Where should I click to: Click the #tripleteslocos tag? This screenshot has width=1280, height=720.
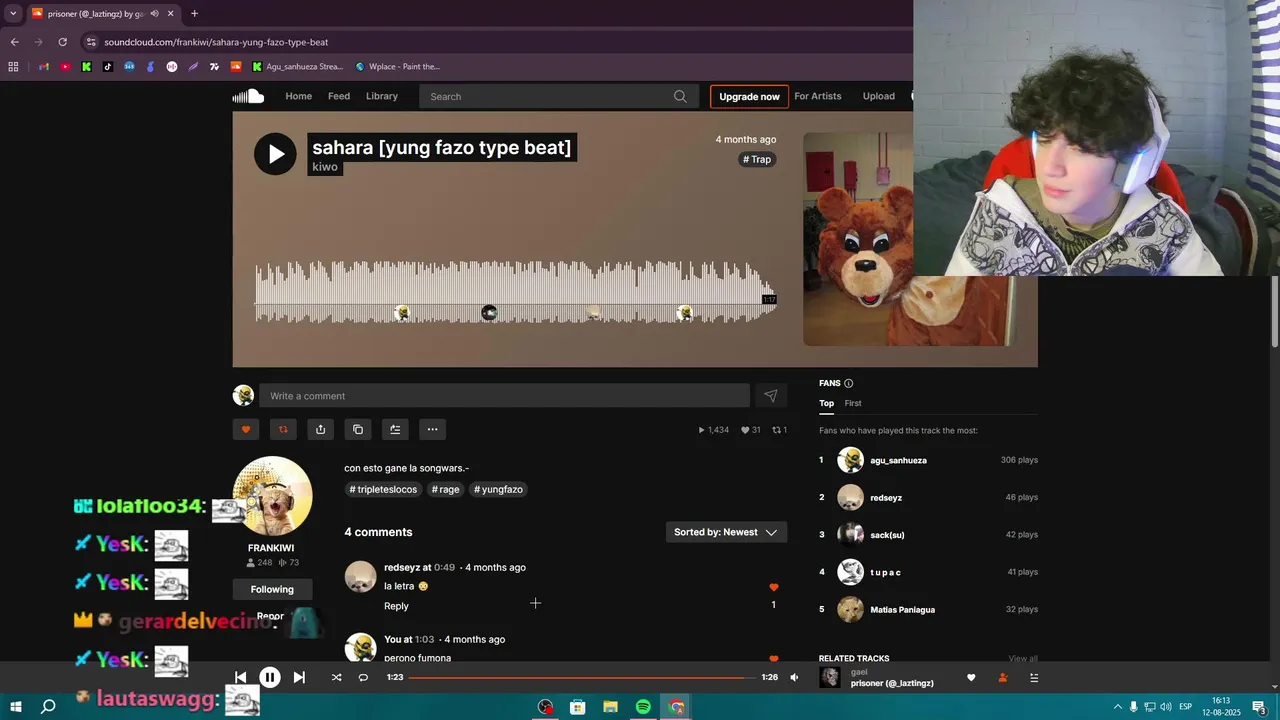[383, 489]
